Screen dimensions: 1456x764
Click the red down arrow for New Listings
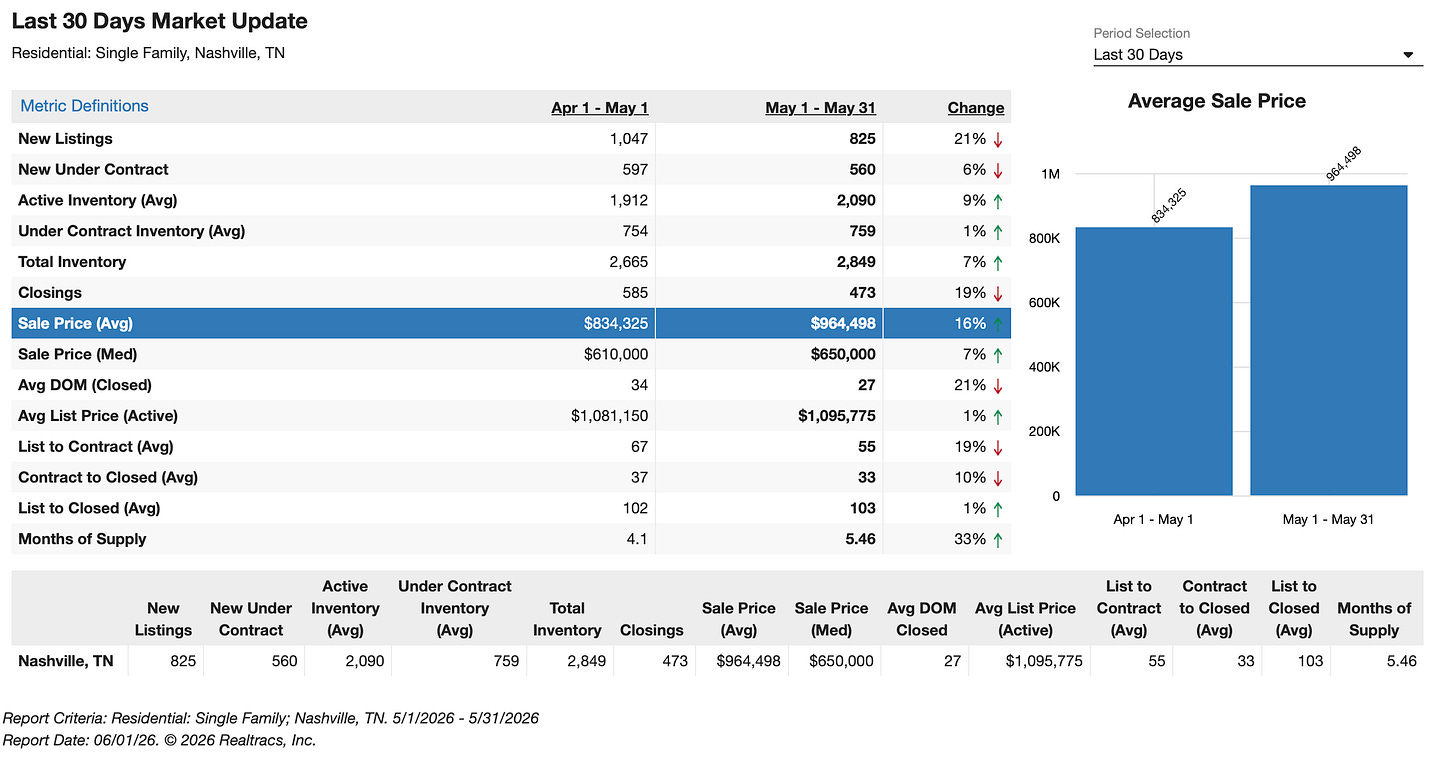pos(997,139)
